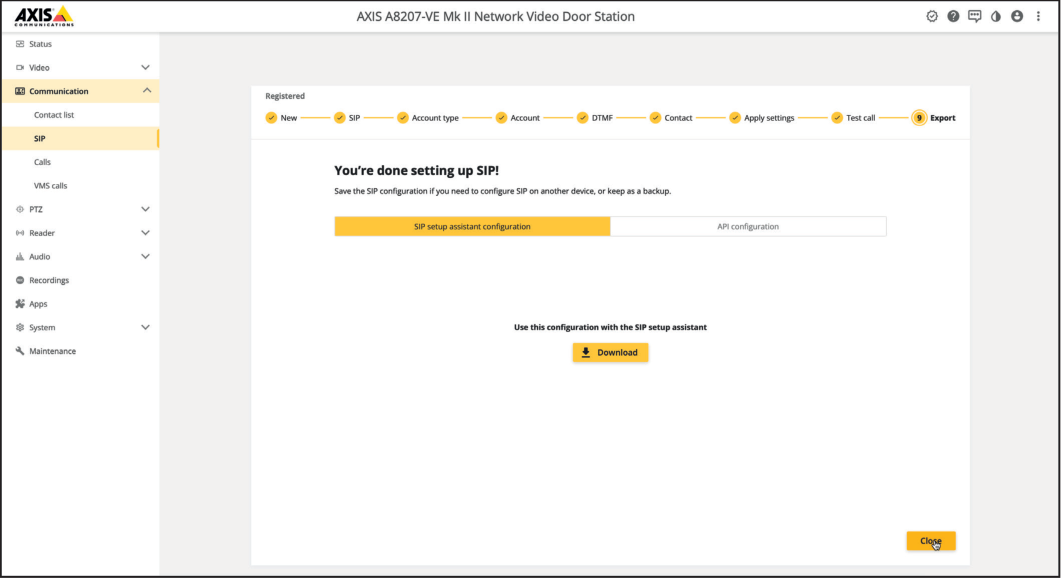Image resolution: width=1062 pixels, height=580 pixels.
Task: Collapse the Communication section chevron
Action: pyautogui.click(x=146, y=91)
